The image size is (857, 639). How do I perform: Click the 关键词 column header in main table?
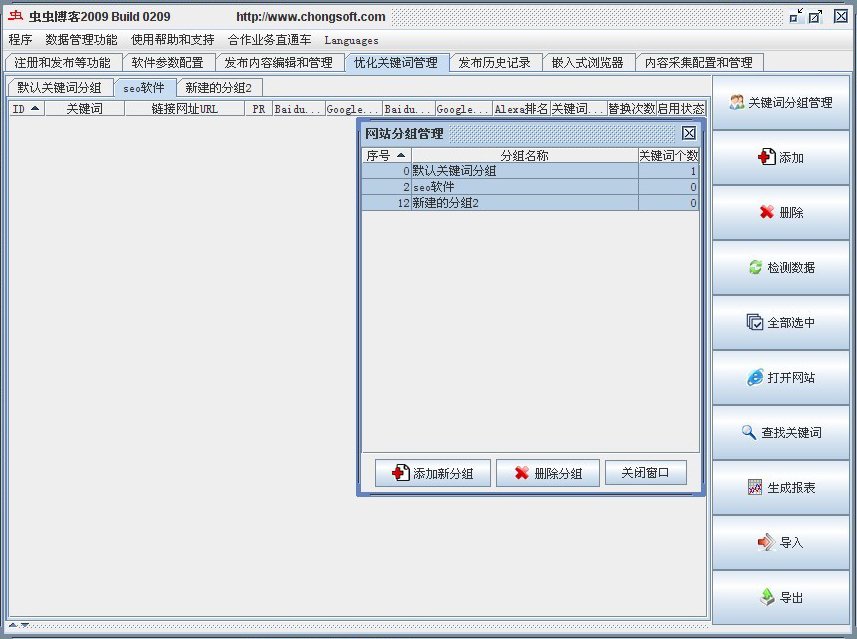click(85, 109)
